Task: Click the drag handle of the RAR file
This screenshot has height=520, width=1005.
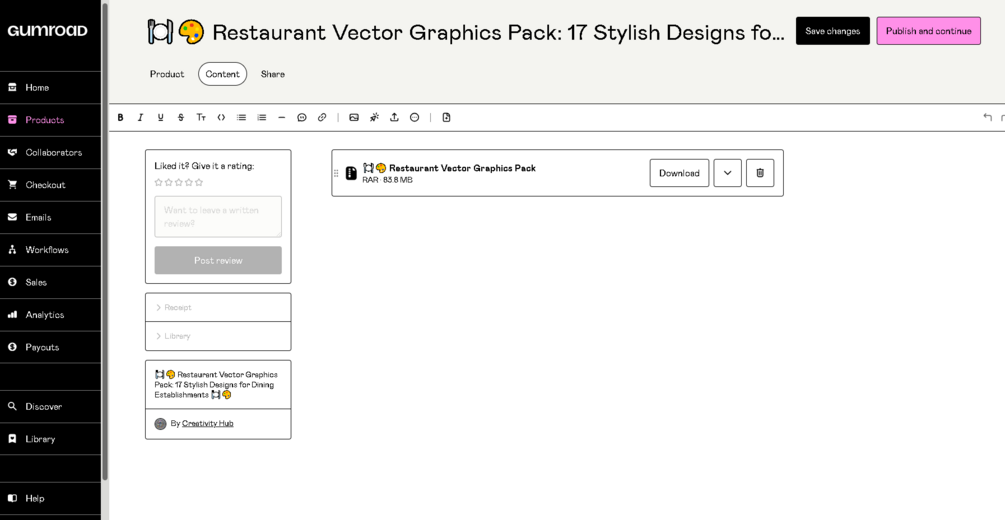Action: click(x=336, y=173)
